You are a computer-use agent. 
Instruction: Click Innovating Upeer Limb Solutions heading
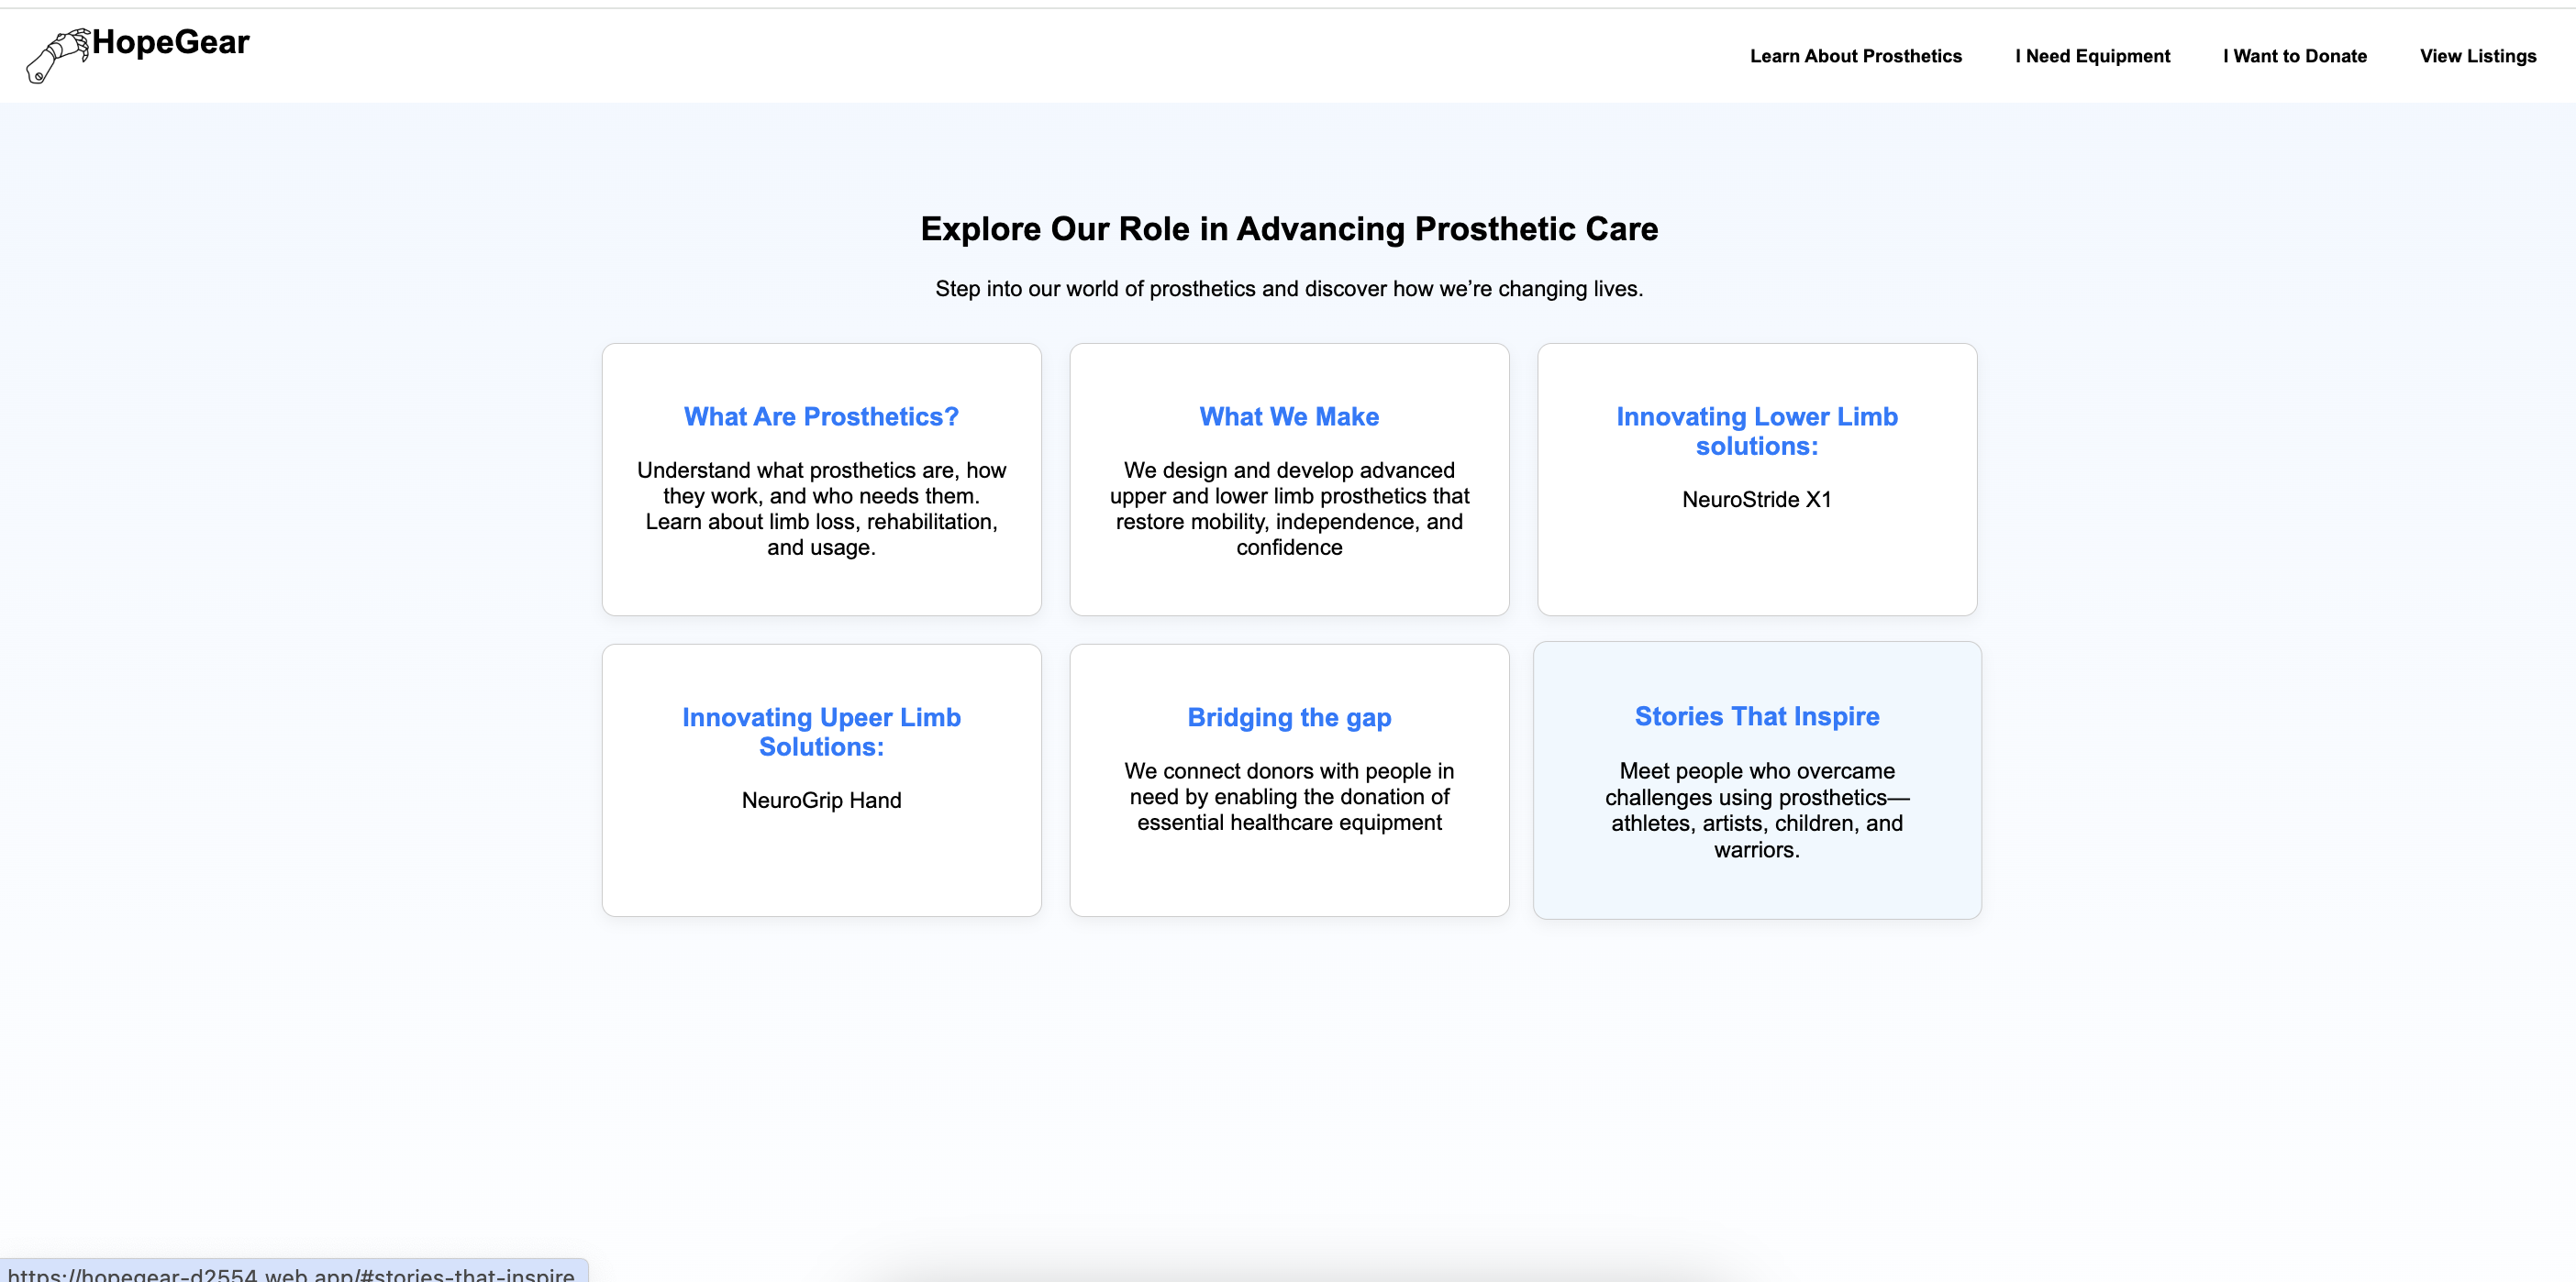pos(821,732)
